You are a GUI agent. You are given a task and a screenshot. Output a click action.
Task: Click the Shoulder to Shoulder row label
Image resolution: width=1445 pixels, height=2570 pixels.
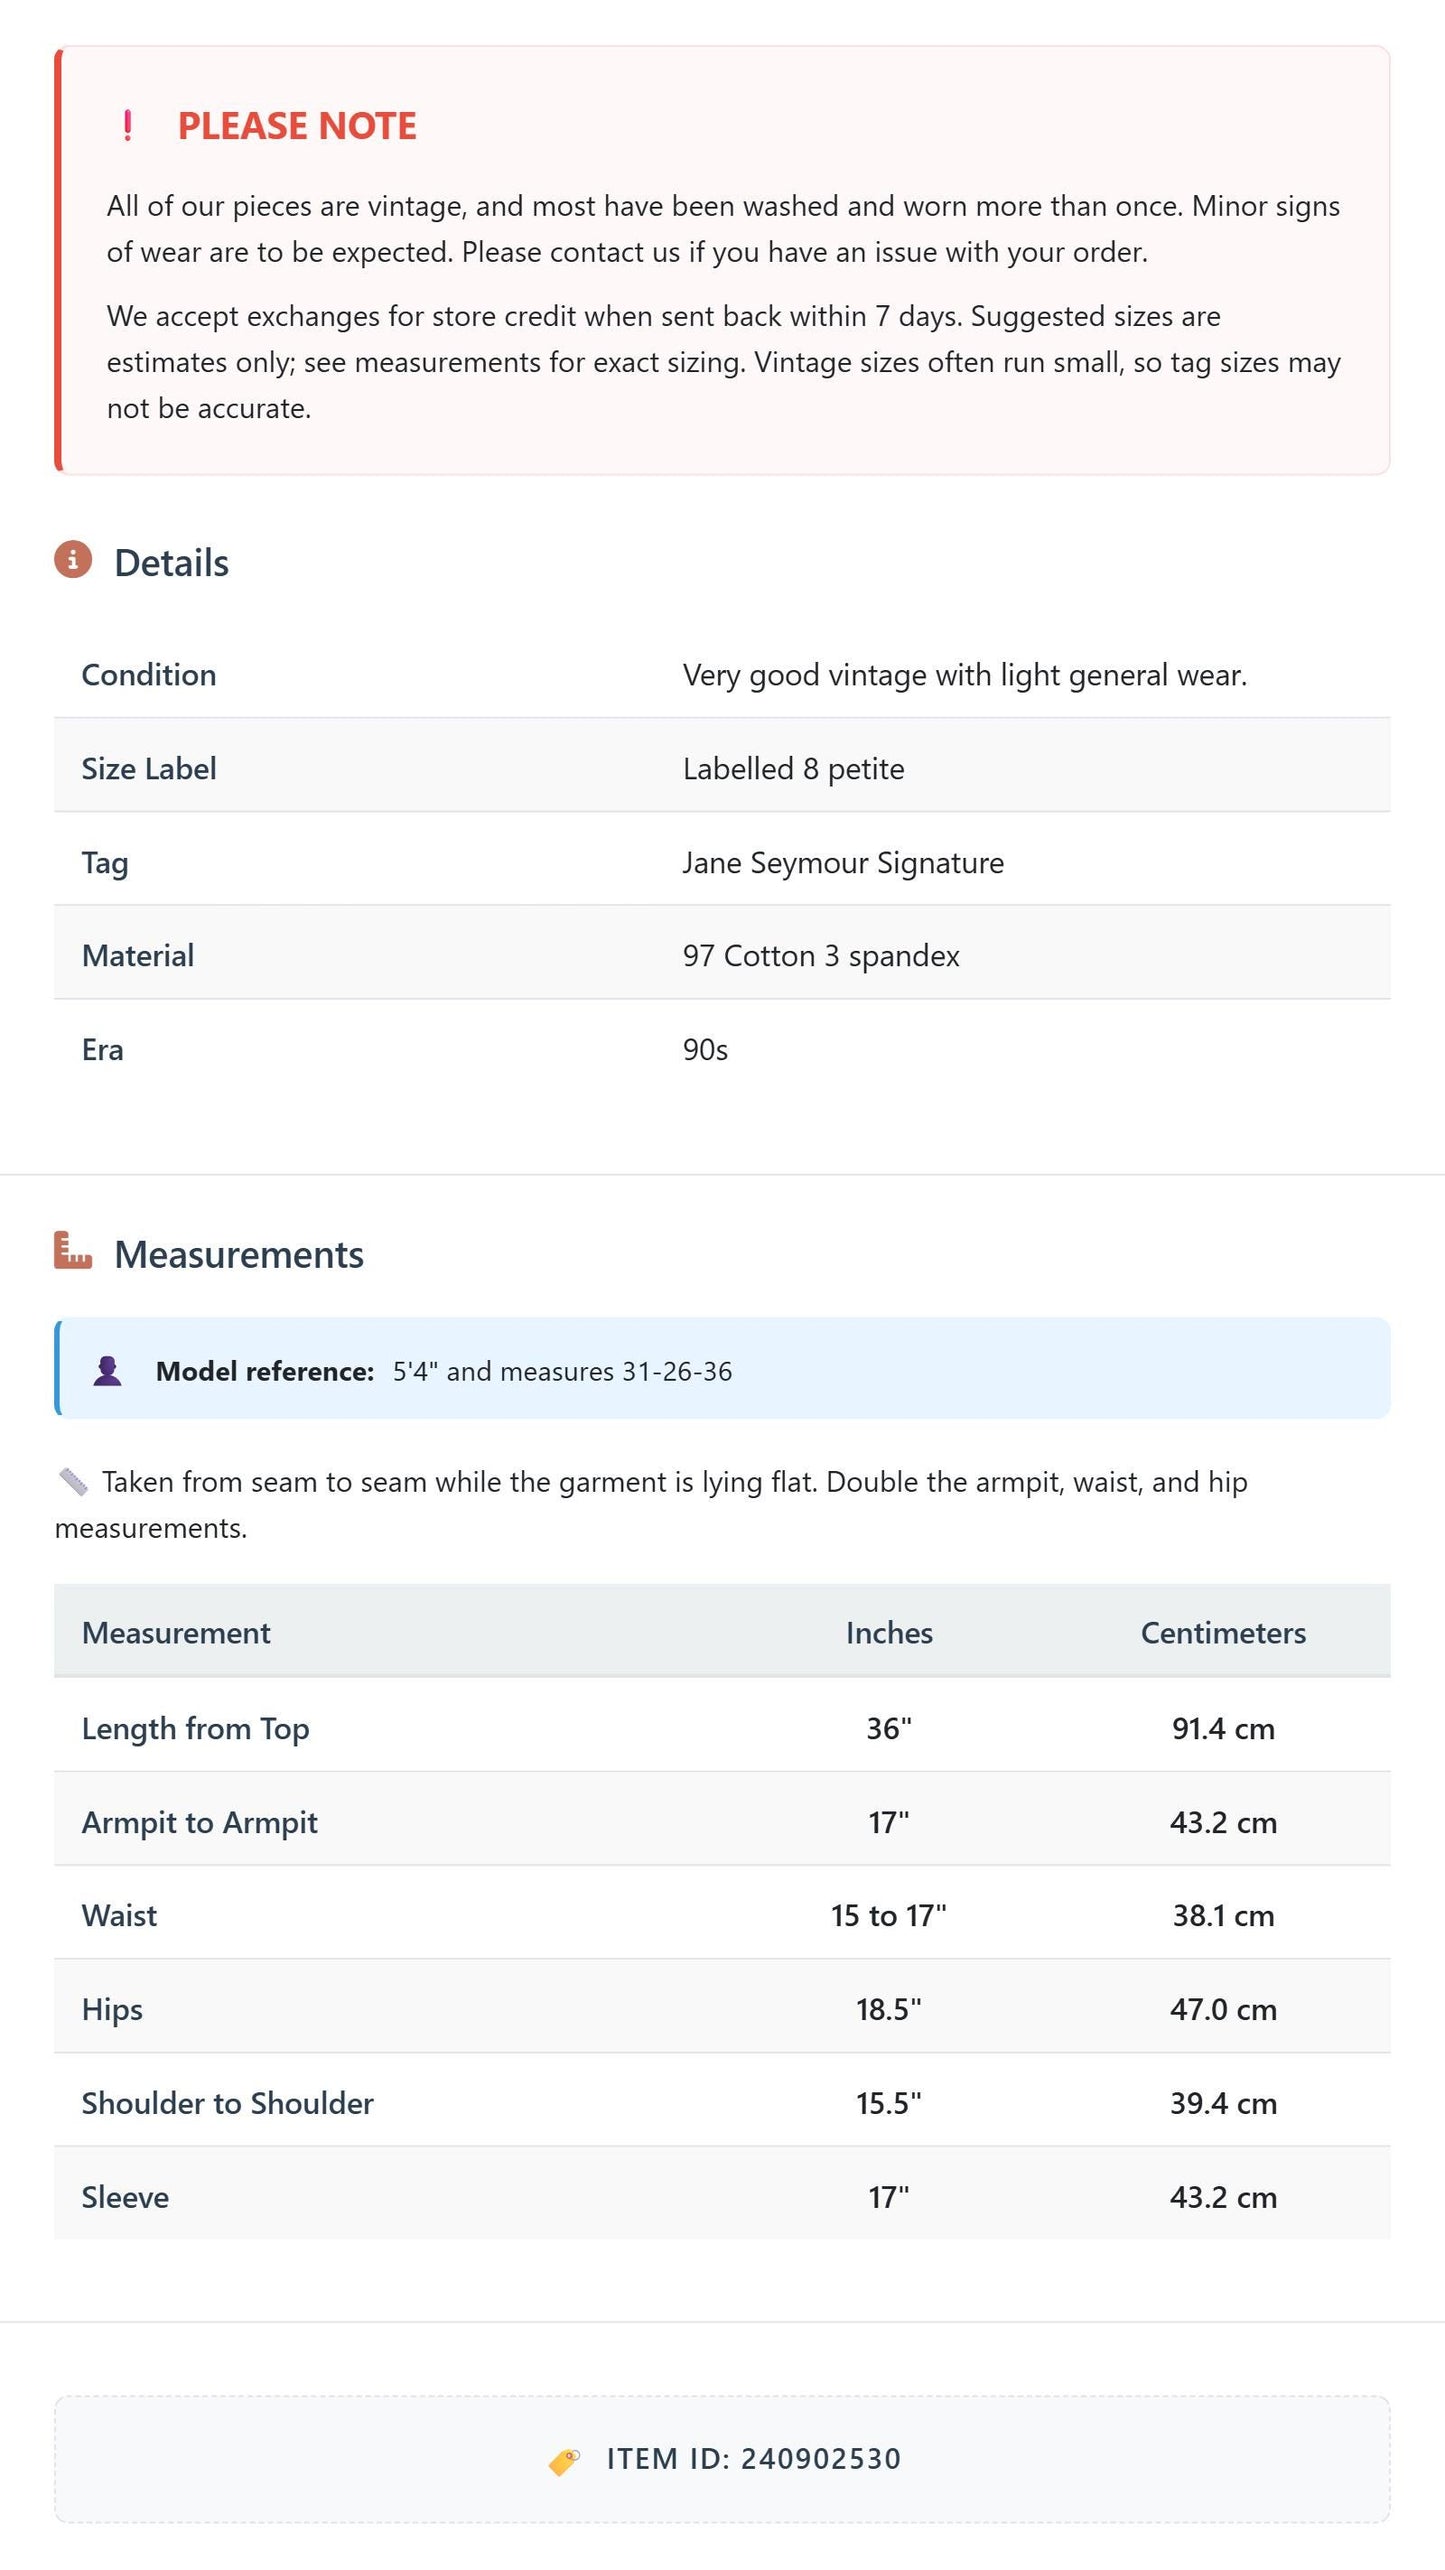[x=228, y=2104]
